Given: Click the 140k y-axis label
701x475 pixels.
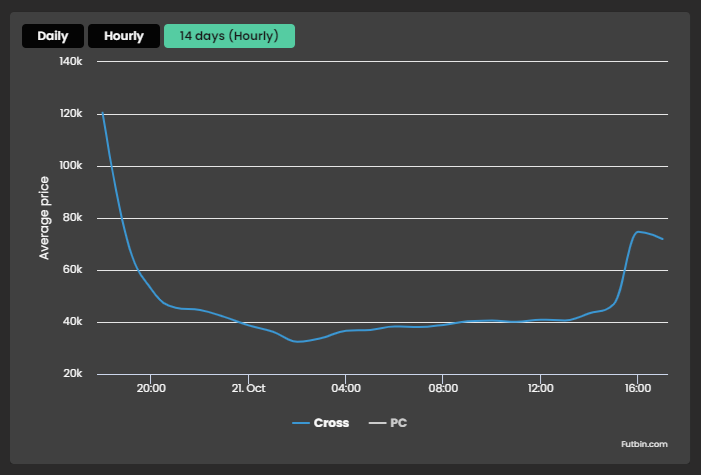Looking at the screenshot, I should click(x=70, y=62).
